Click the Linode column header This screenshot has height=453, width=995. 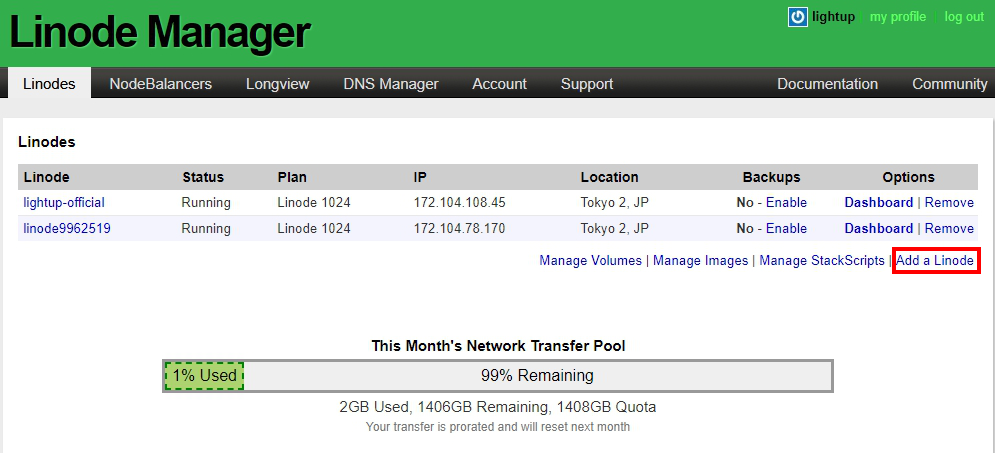pos(46,177)
